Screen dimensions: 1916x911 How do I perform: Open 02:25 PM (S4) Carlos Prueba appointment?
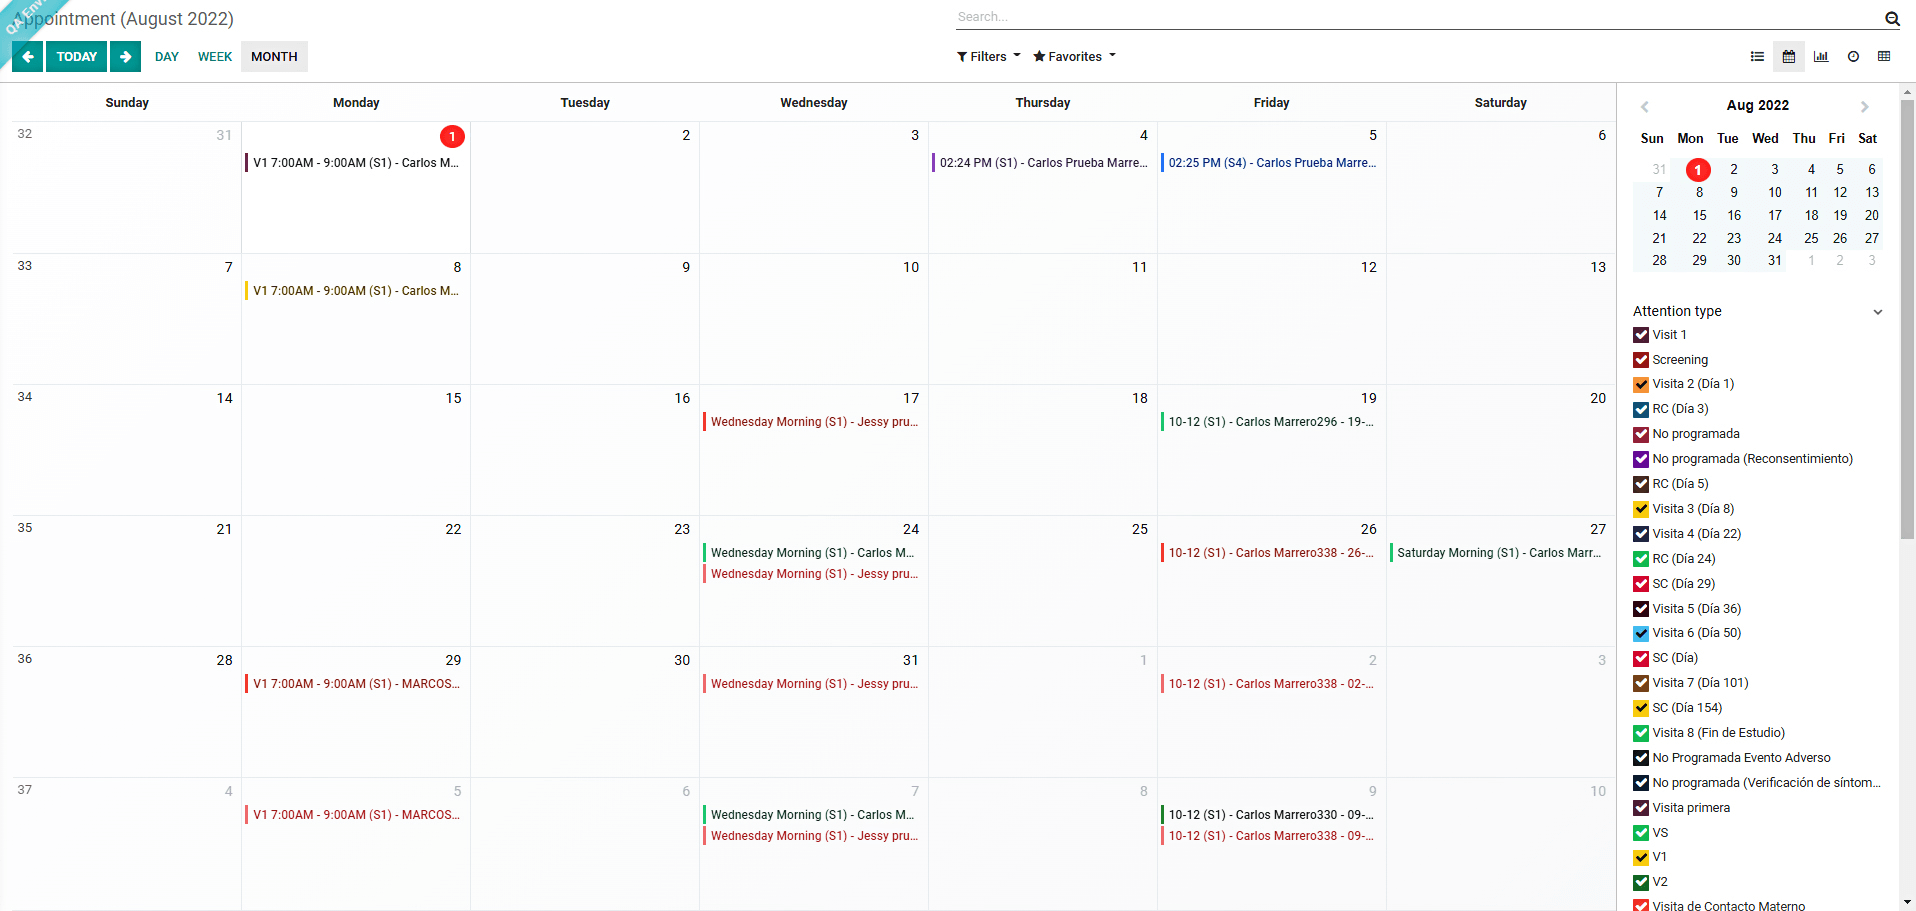(1271, 163)
